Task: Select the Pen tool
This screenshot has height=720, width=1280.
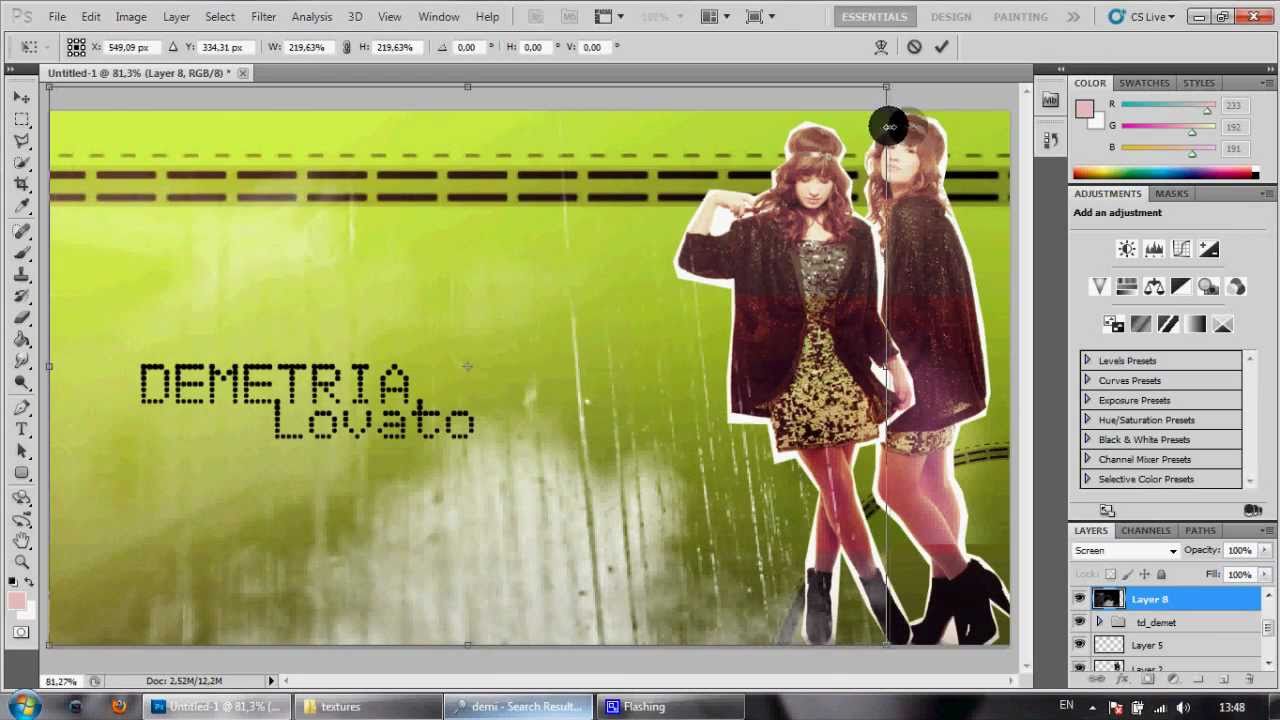Action: 22,407
